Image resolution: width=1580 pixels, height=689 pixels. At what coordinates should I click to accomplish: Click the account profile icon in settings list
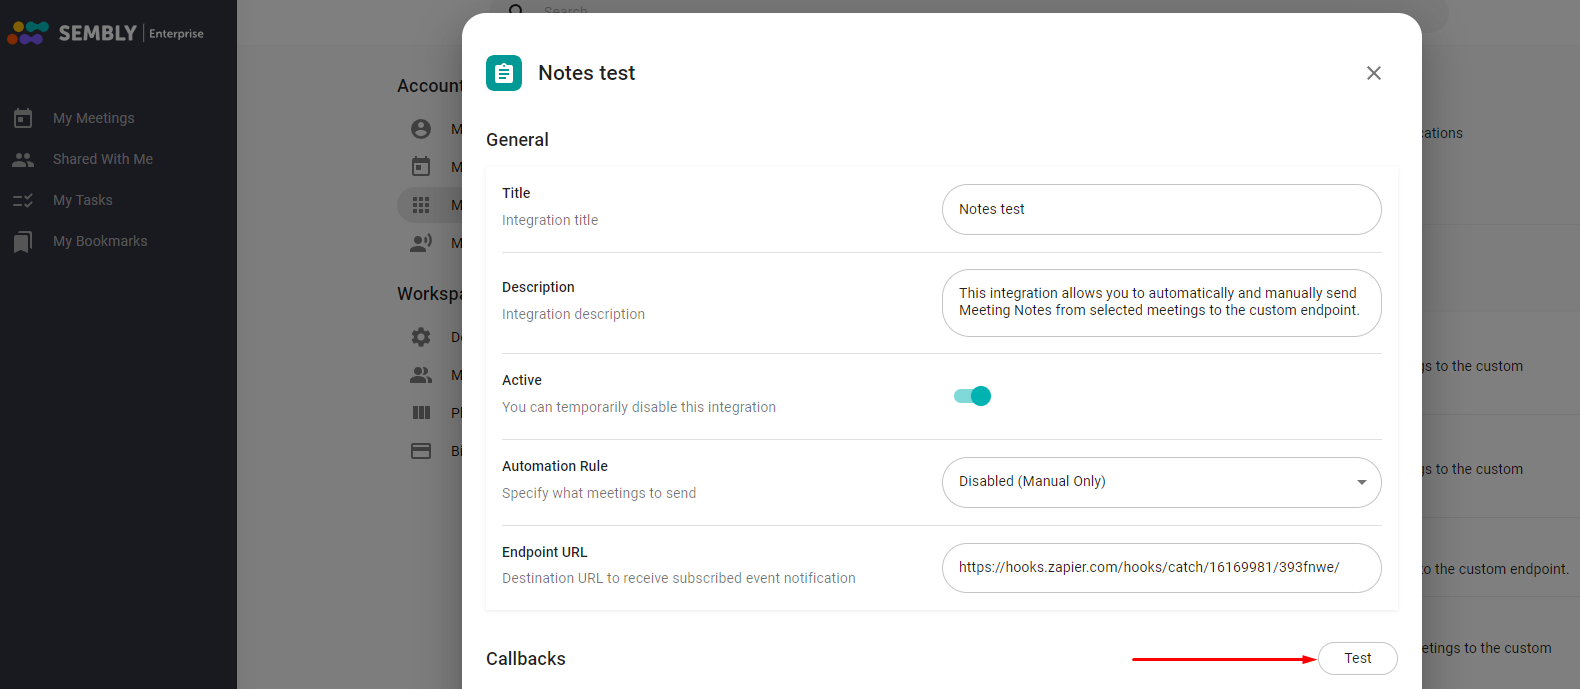tap(421, 129)
